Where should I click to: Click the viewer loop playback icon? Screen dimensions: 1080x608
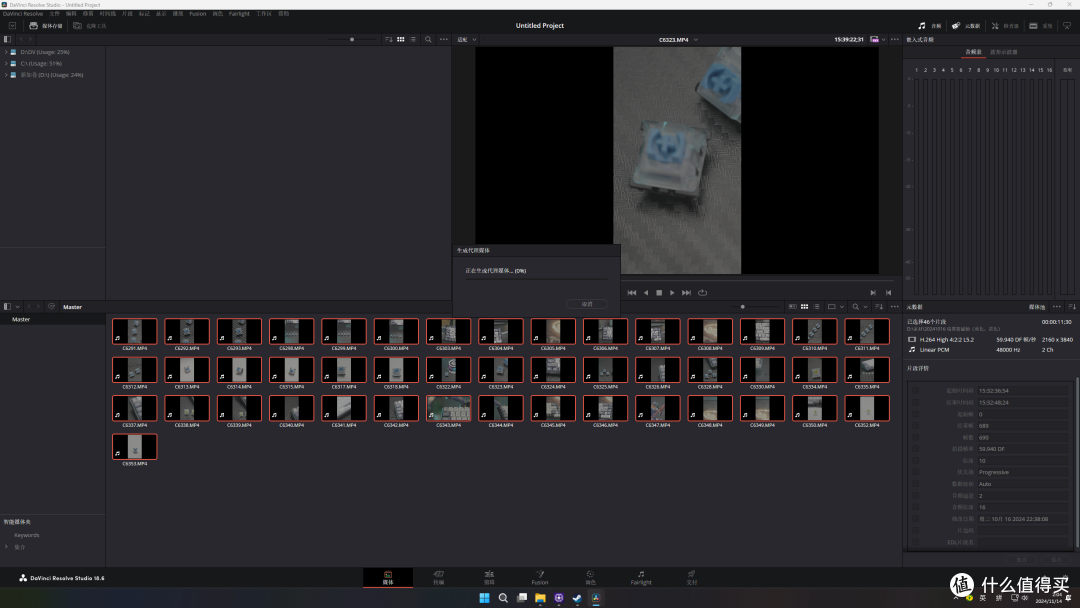click(703, 293)
